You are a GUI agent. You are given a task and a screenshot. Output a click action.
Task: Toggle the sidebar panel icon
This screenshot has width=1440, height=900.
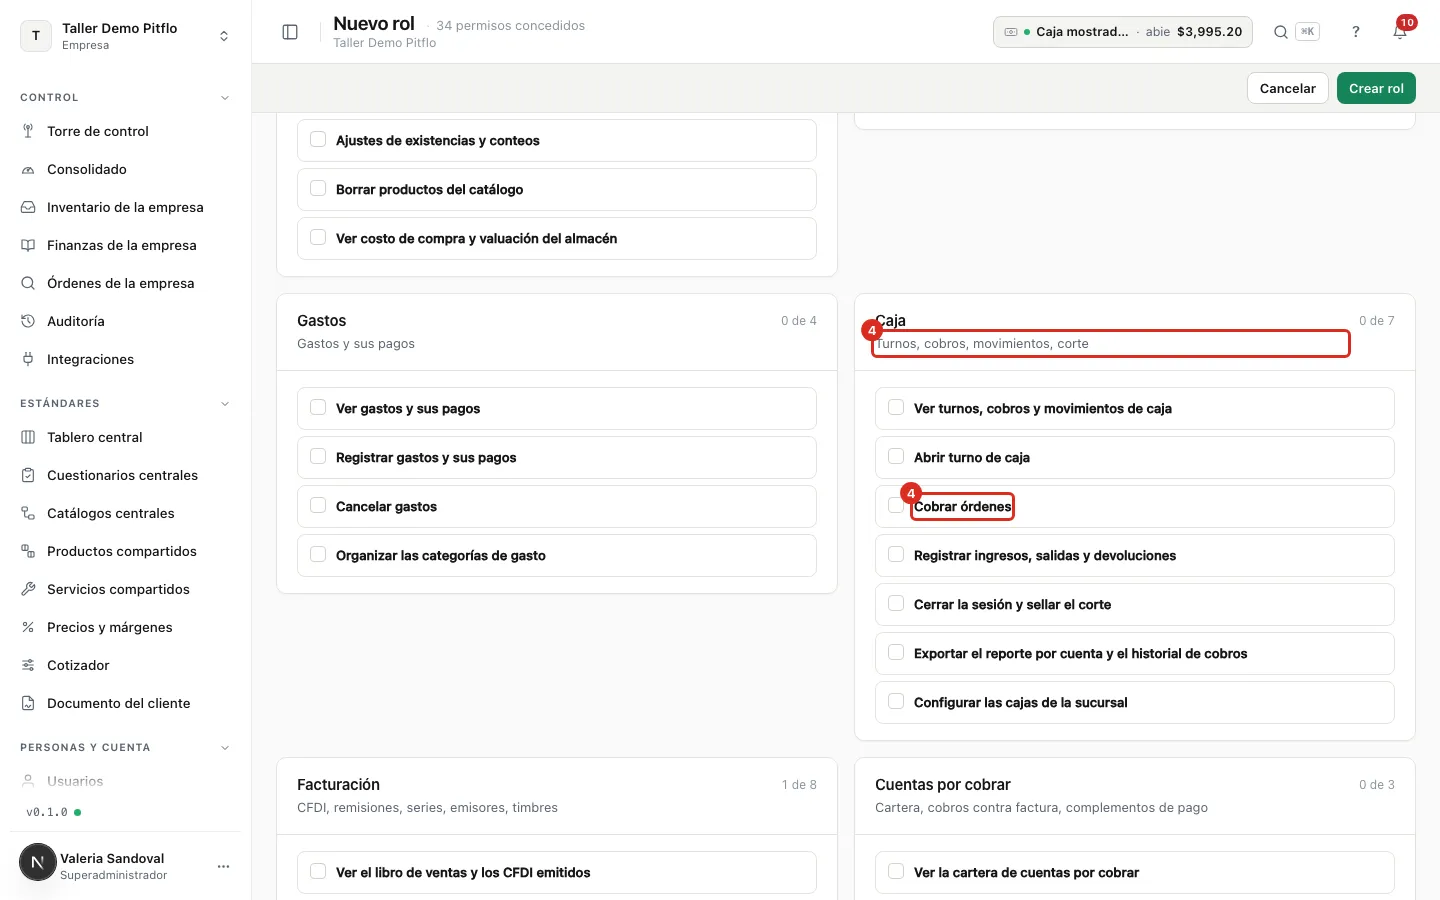pos(290,32)
